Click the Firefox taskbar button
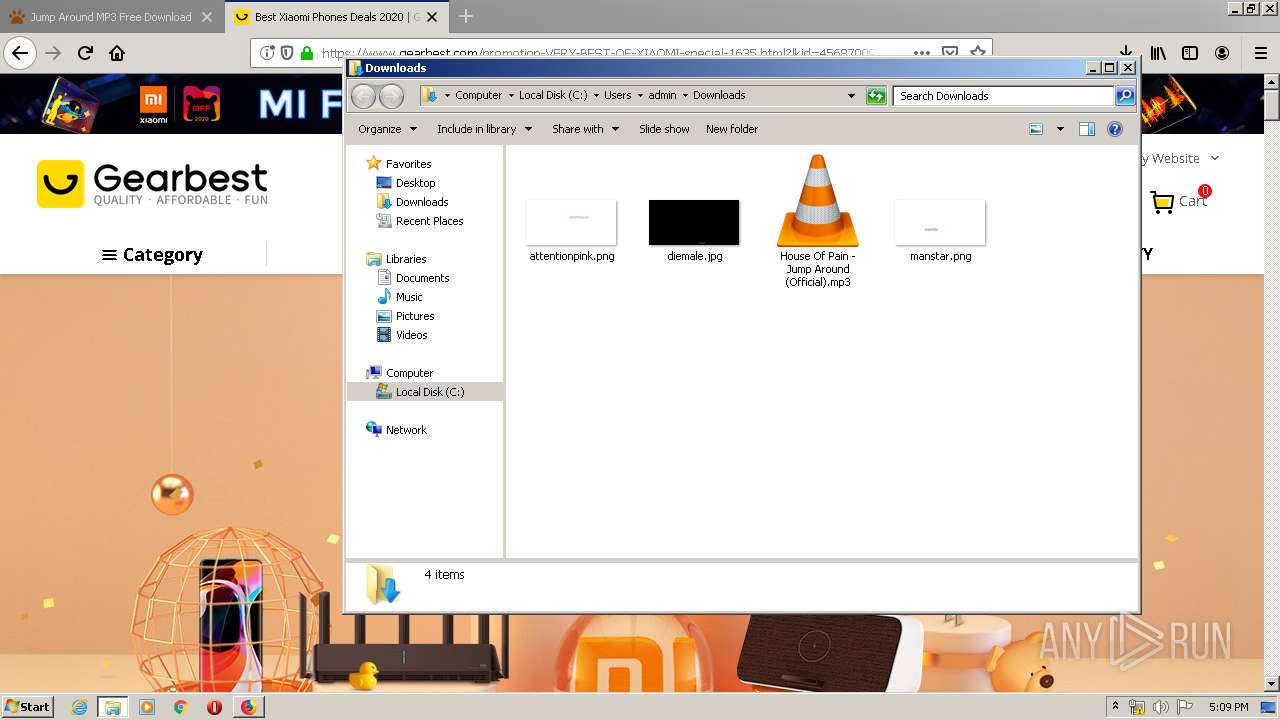 pos(248,707)
